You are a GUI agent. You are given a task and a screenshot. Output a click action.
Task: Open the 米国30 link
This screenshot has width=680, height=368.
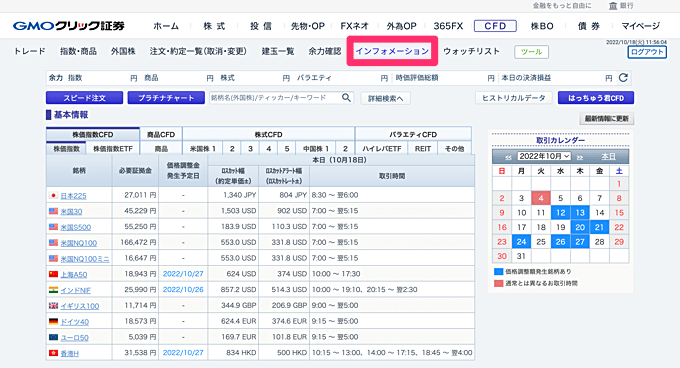pos(71,212)
